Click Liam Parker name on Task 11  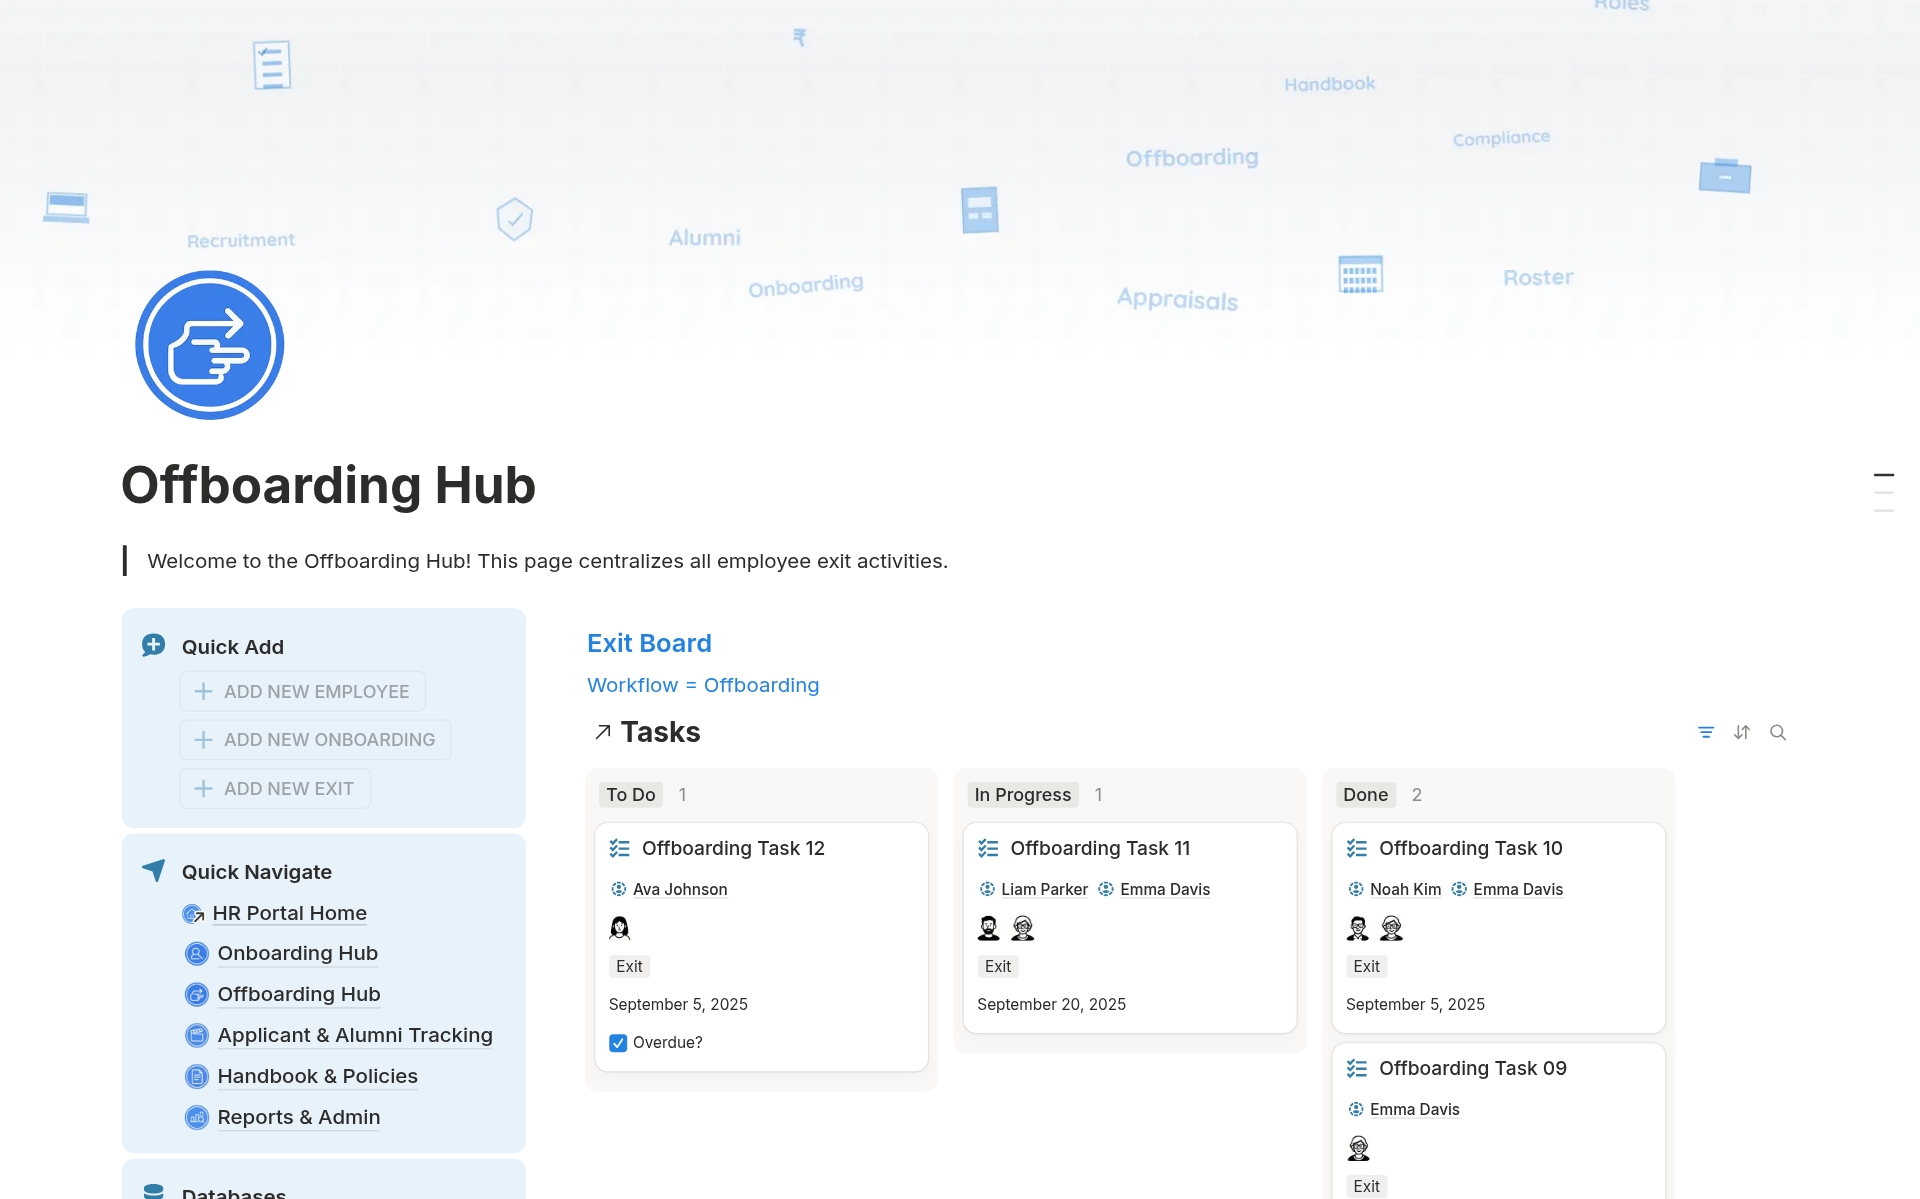point(1044,890)
